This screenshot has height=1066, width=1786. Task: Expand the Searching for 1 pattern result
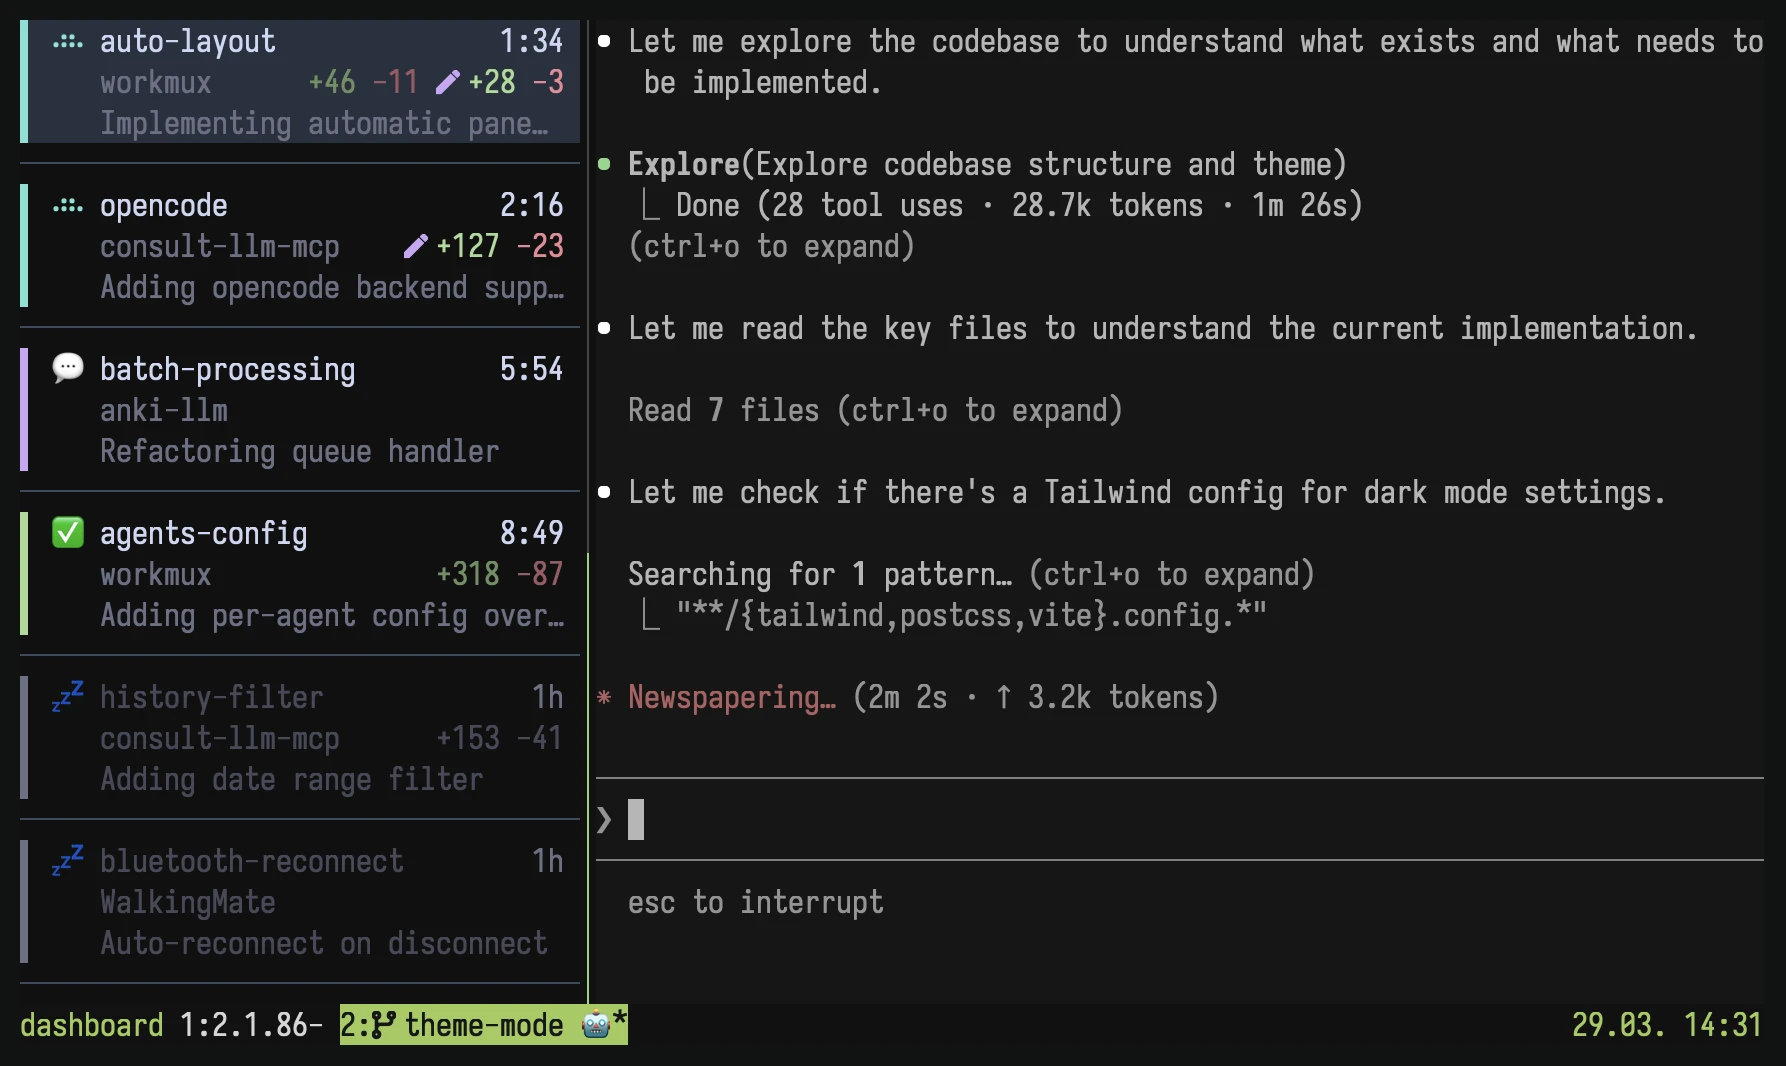click(x=970, y=573)
